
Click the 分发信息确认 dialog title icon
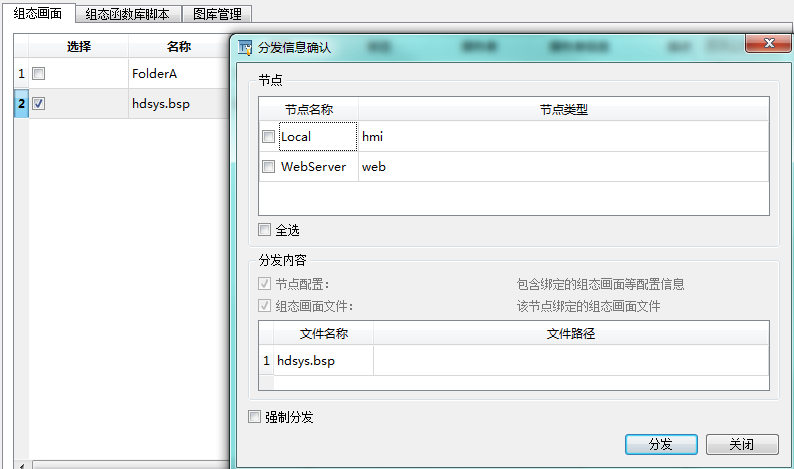tap(245, 48)
